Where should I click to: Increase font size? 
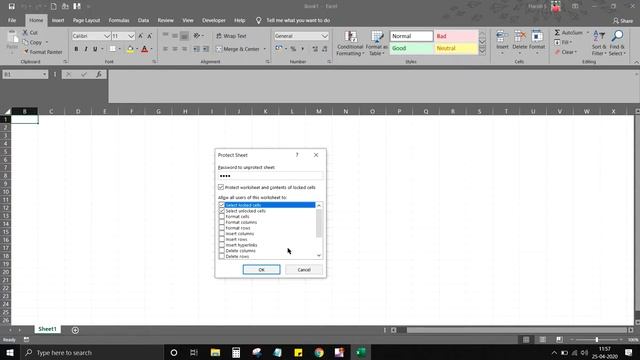pos(141,36)
